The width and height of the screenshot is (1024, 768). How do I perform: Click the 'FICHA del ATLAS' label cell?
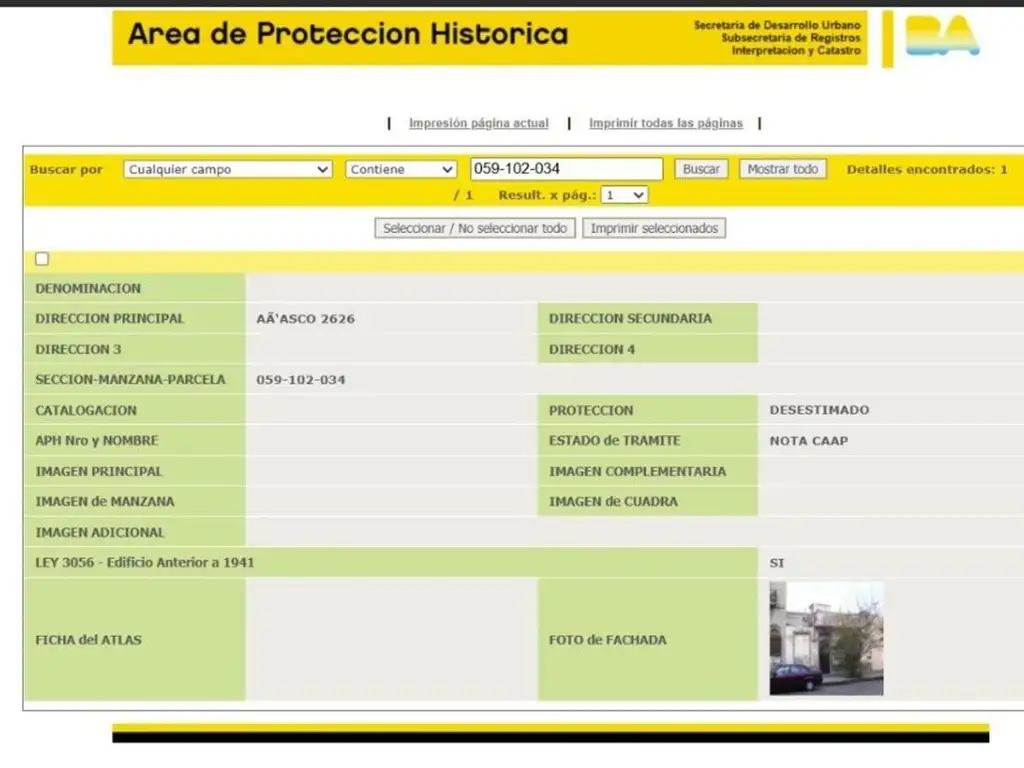89,640
